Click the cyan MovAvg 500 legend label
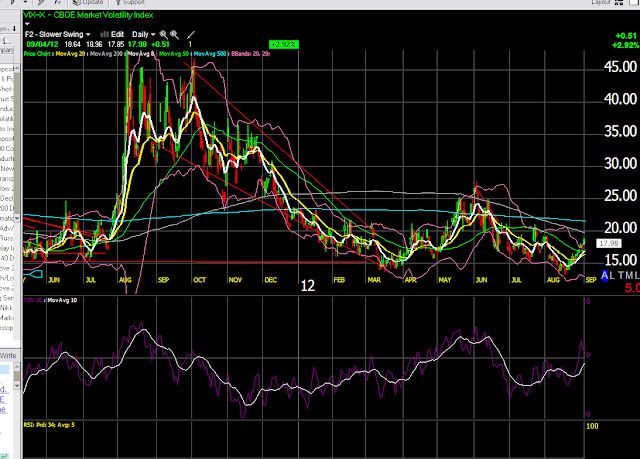 [211, 53]
